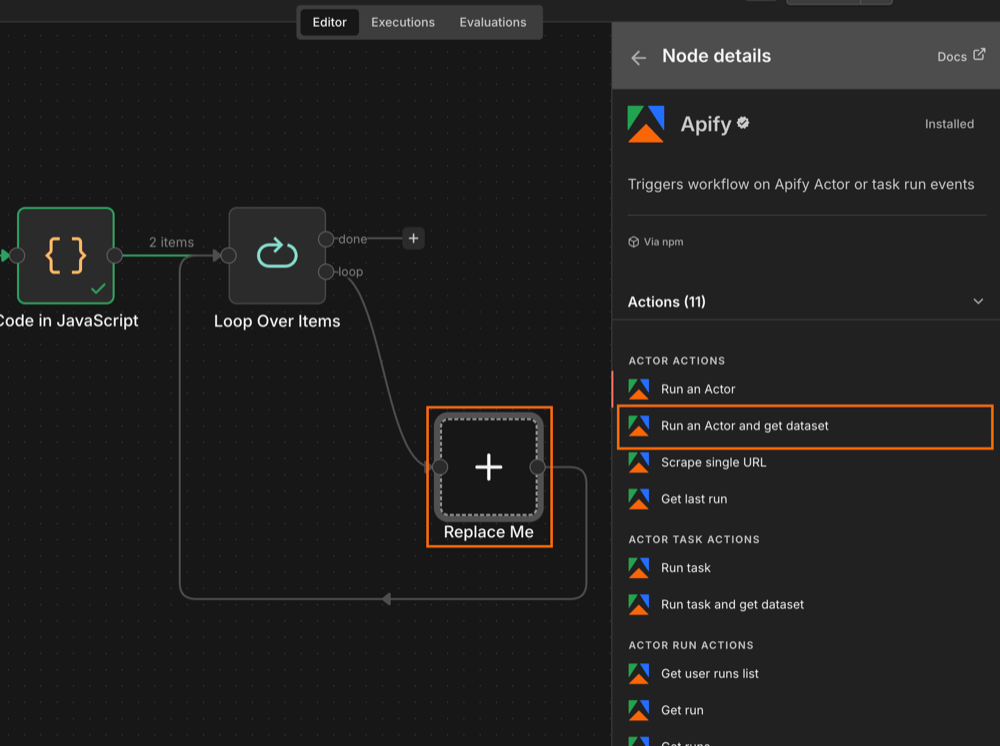The image size is (1000, 746).
Task: Switch to the Executions tab
Action: (x=403, y=21)
